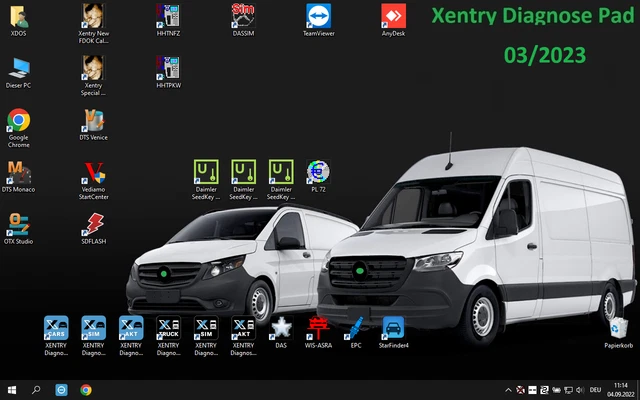This screenshot has height=400, width=640.
Task: Launch the HHTNFZ shortcut
Action: click(168, 20)
